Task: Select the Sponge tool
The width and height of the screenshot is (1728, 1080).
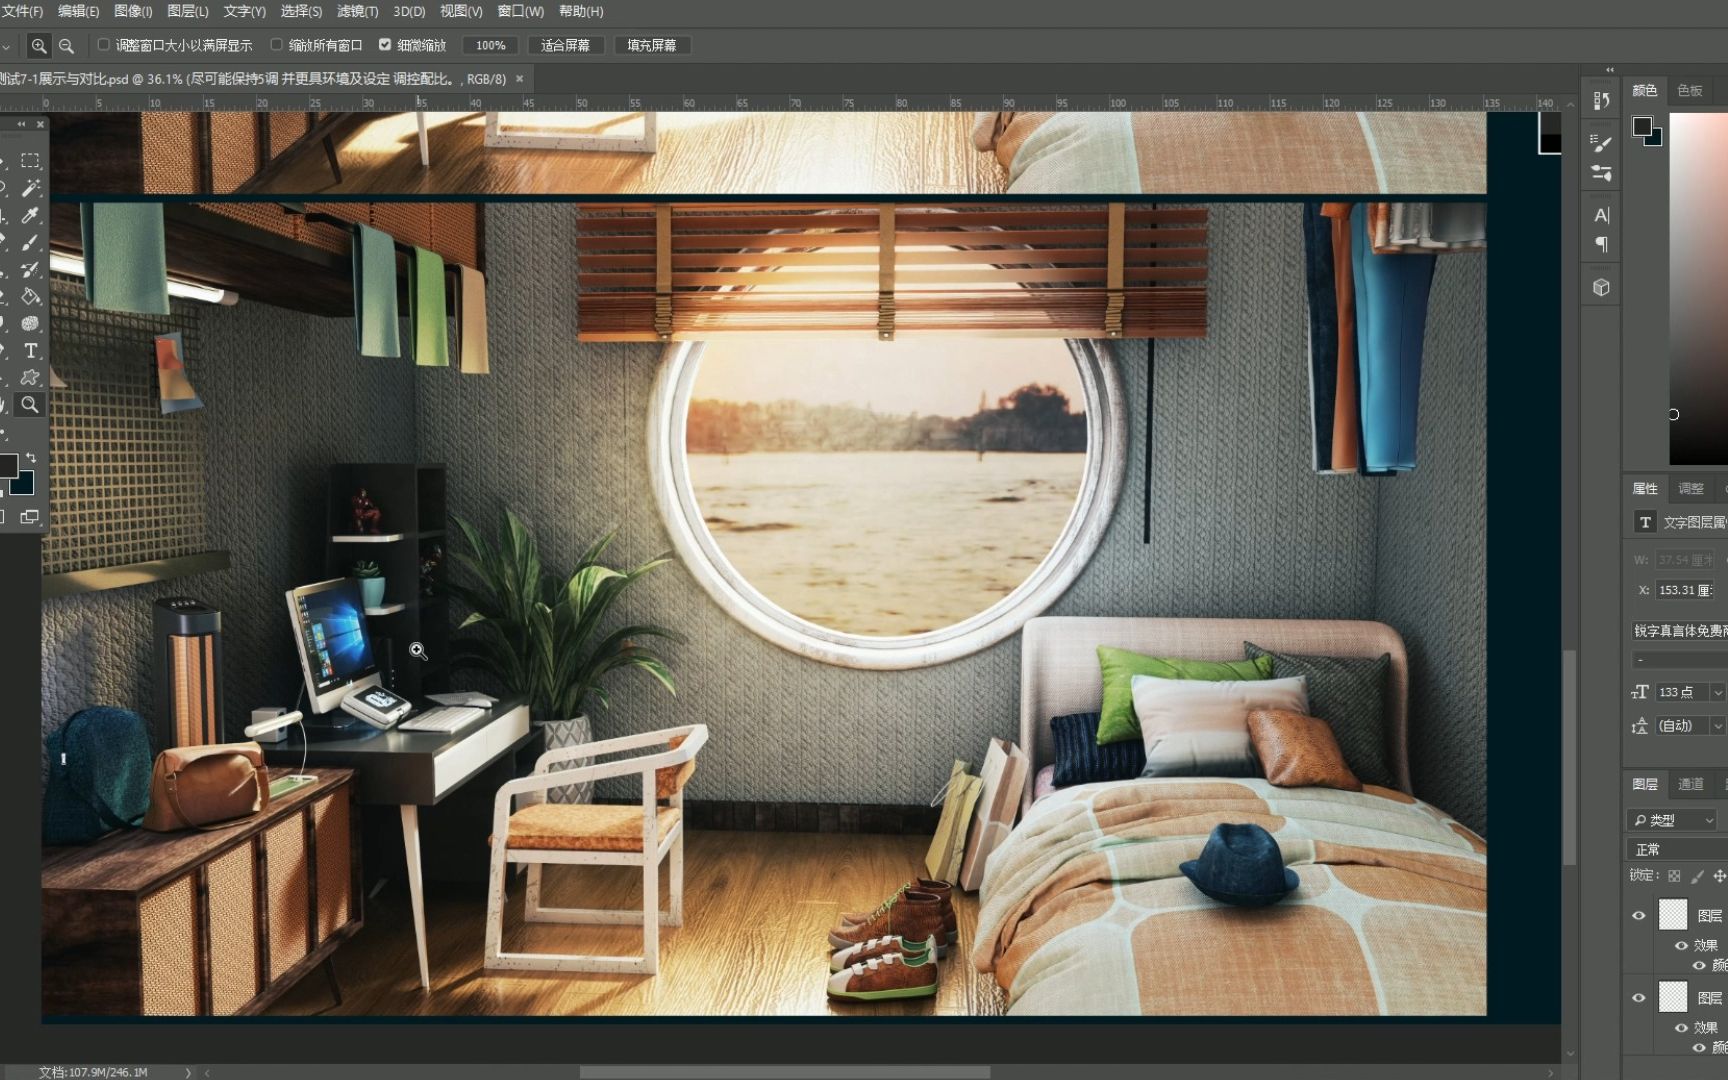Action: pos(30,323)
